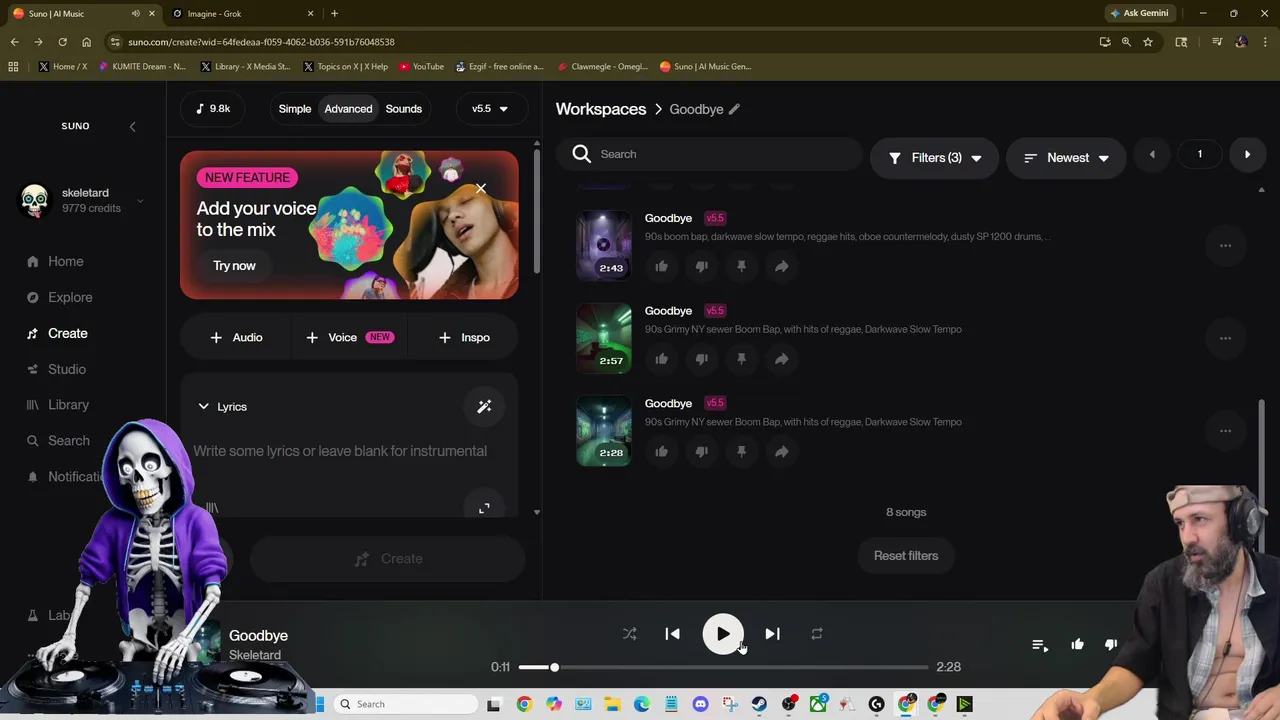Click the song search field

[710, 154]
